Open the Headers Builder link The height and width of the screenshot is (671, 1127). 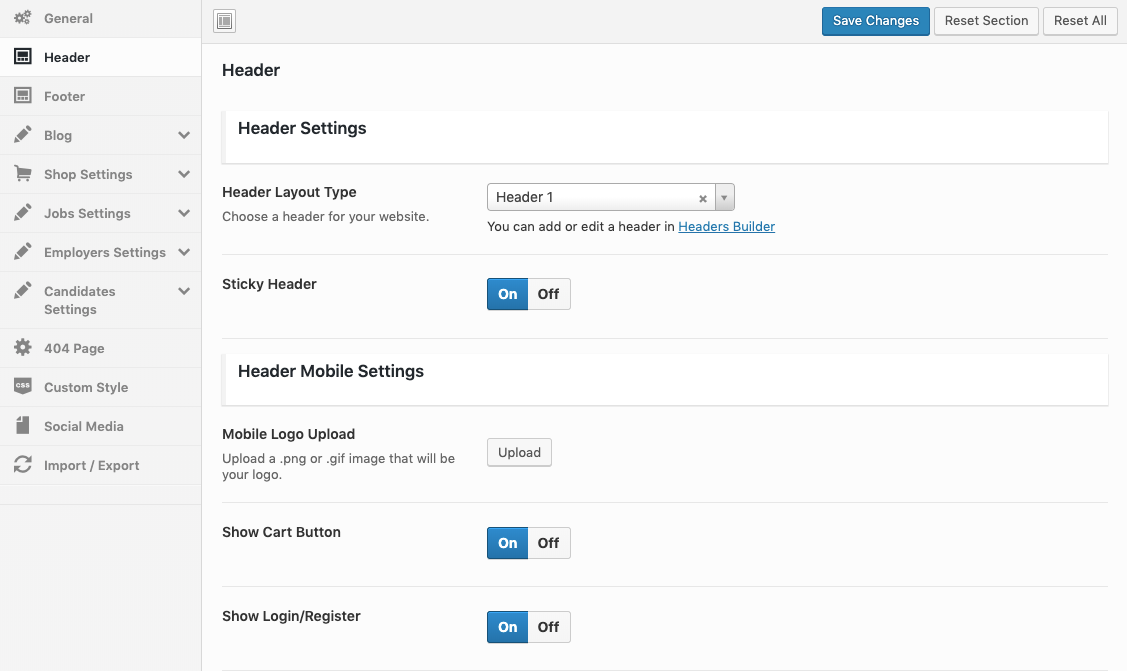click(x=726, y=227)
